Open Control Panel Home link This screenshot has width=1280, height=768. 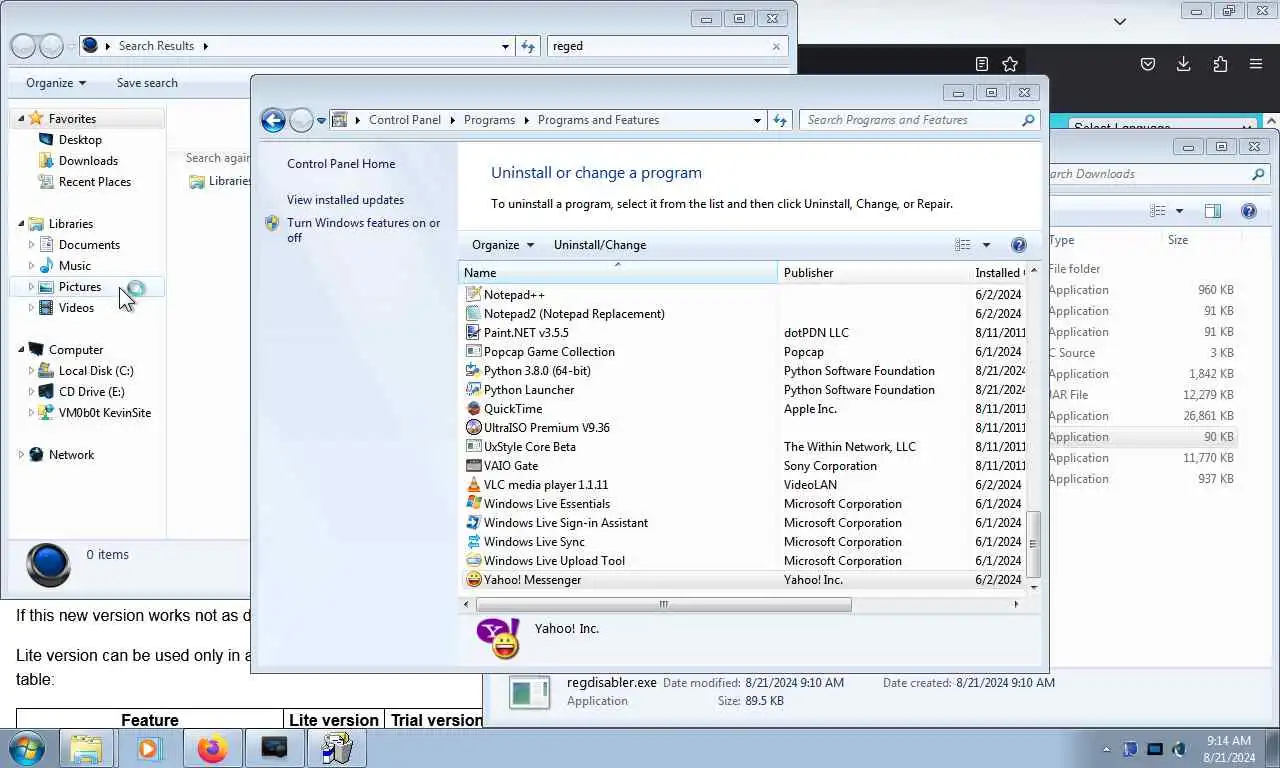(x=341, y=164)
